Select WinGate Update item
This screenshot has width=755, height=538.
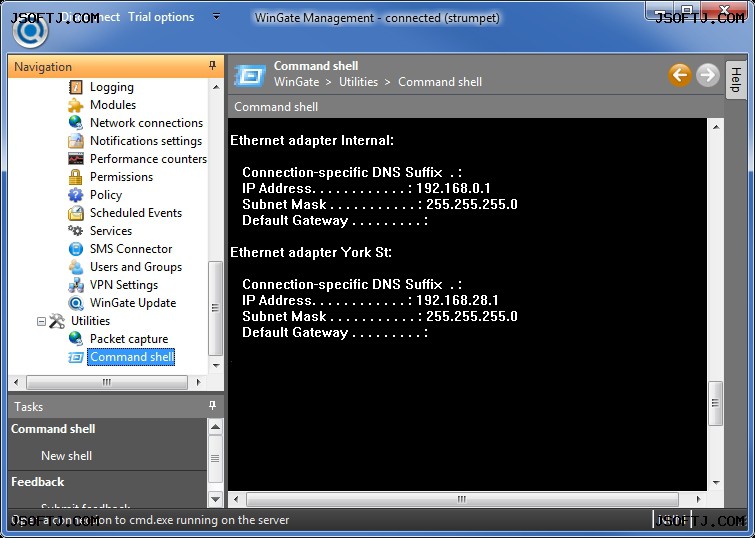133,303
